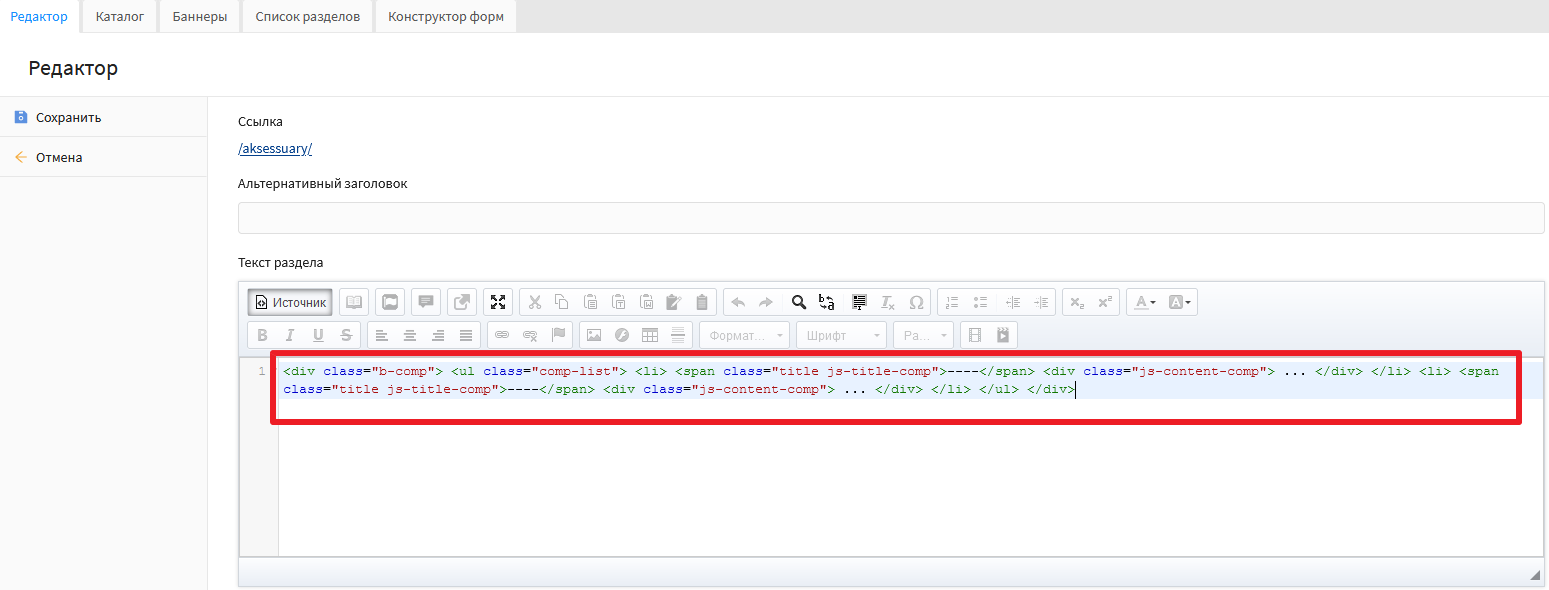Open the Формат dropdown
The image size is (1549, 590).
(744, 335)
